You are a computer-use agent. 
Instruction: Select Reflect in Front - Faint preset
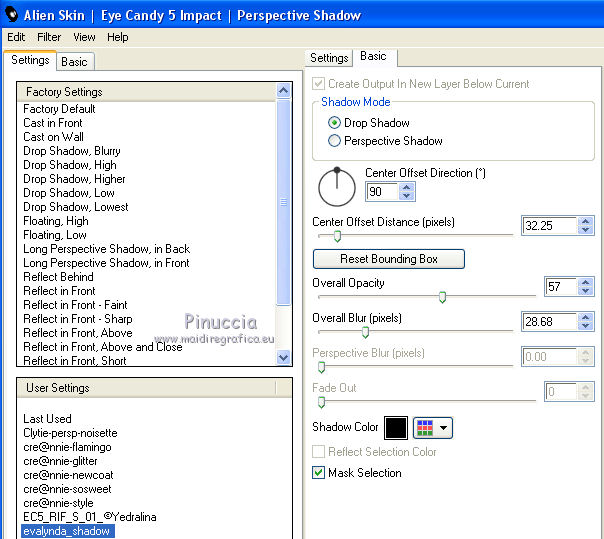75,305
